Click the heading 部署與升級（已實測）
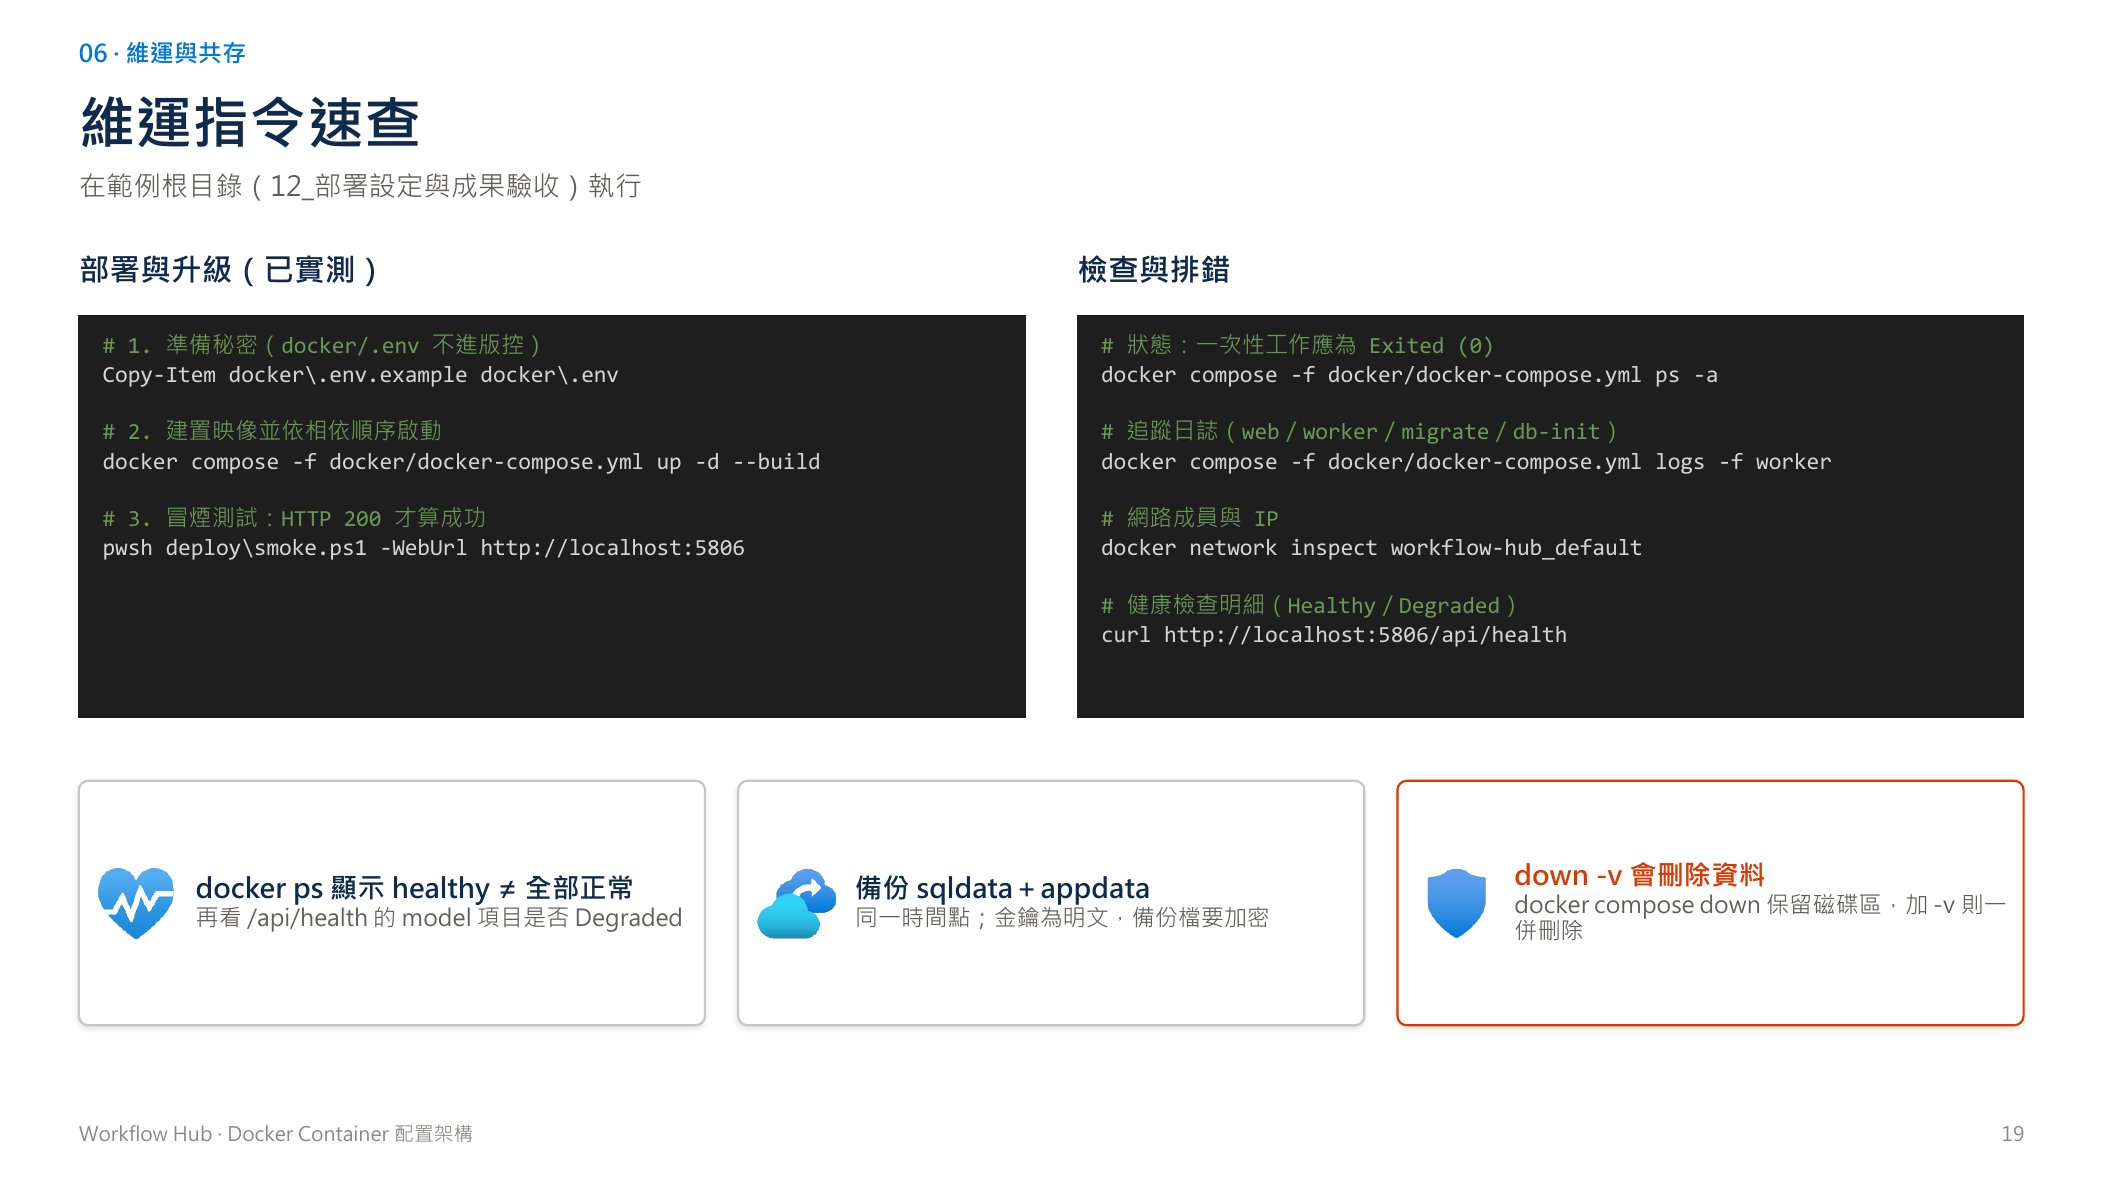Image resolution: width=2103 pixels, height=1183 pixels. pos(229,269)
